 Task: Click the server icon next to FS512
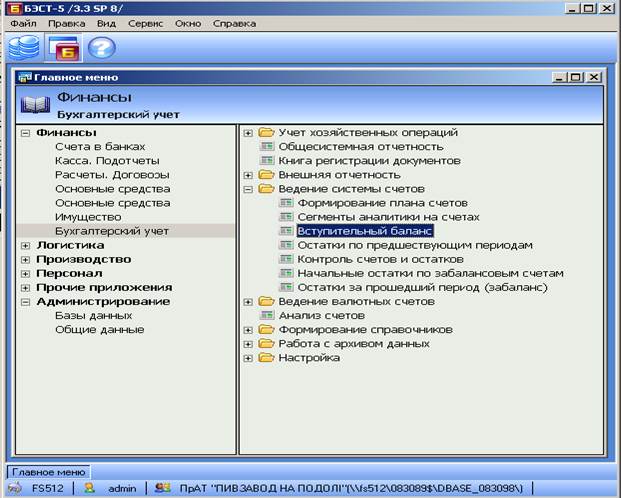(x=15, y=488)
